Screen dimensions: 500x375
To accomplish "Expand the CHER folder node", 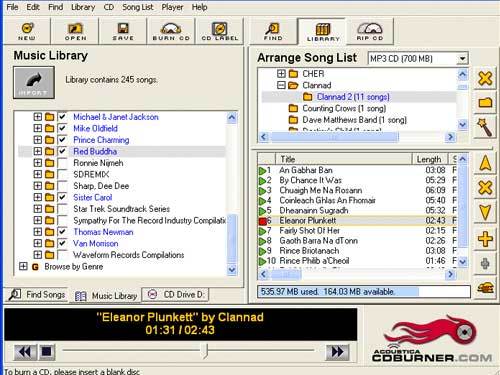I will pos(281,74).
